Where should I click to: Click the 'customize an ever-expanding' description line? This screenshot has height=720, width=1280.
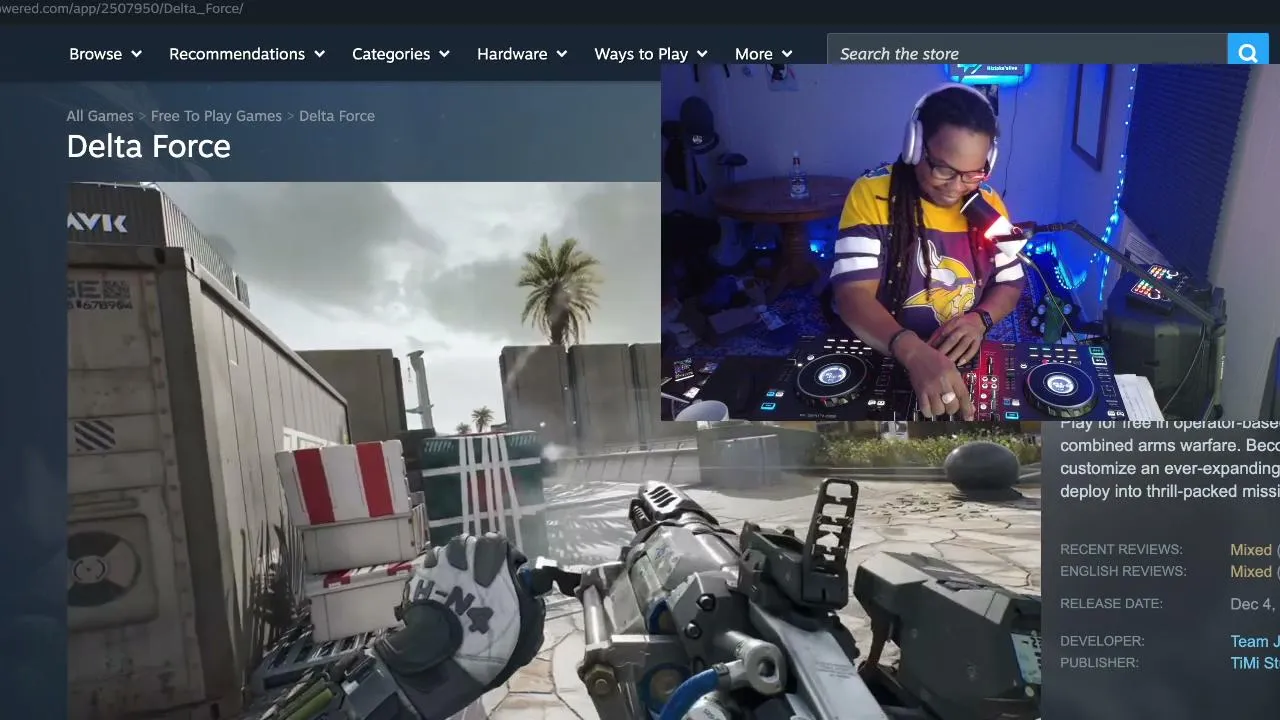[x=1170, y=468]
